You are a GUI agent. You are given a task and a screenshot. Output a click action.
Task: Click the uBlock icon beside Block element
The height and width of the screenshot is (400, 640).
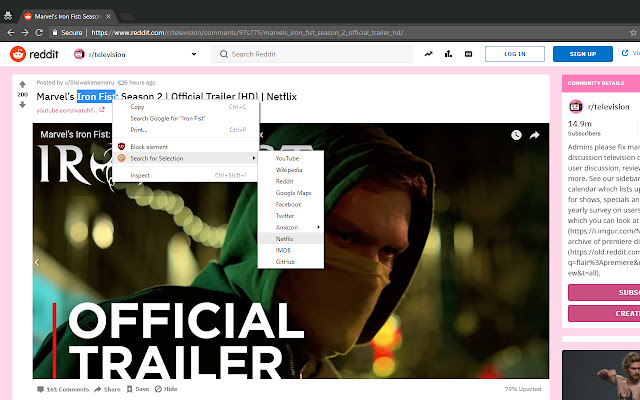(x=121, y=147)
